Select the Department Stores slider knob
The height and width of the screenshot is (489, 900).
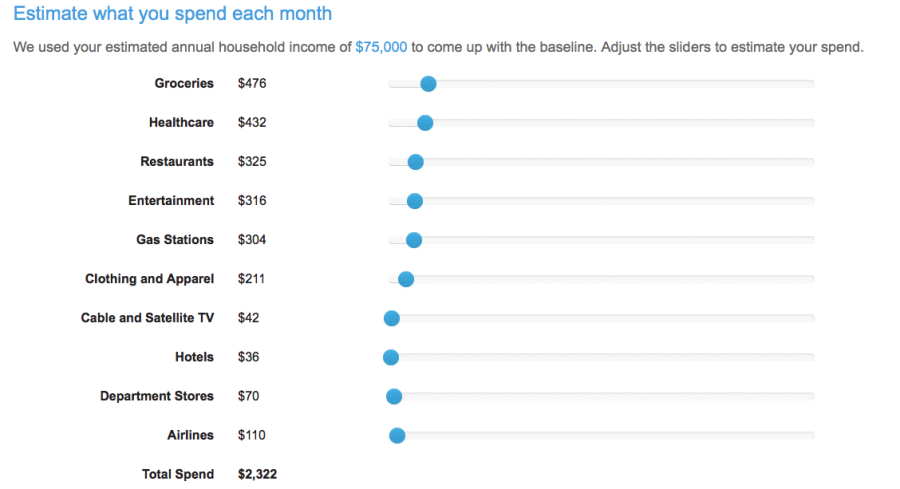[x=394, y=396]
